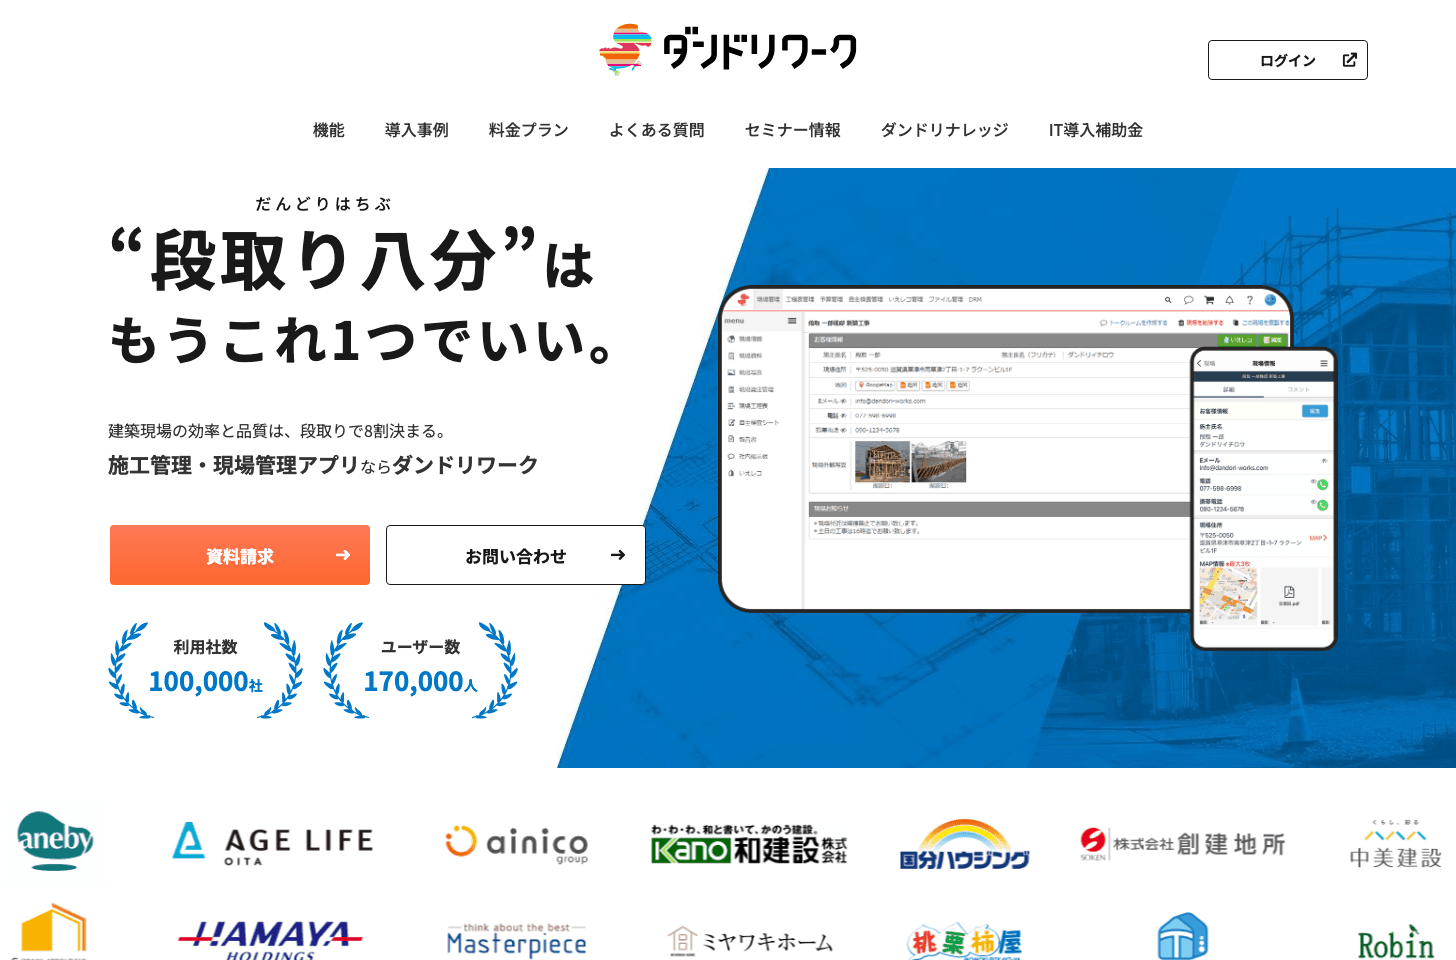Click the ミヤワキホーム logo

click(750, 941)
